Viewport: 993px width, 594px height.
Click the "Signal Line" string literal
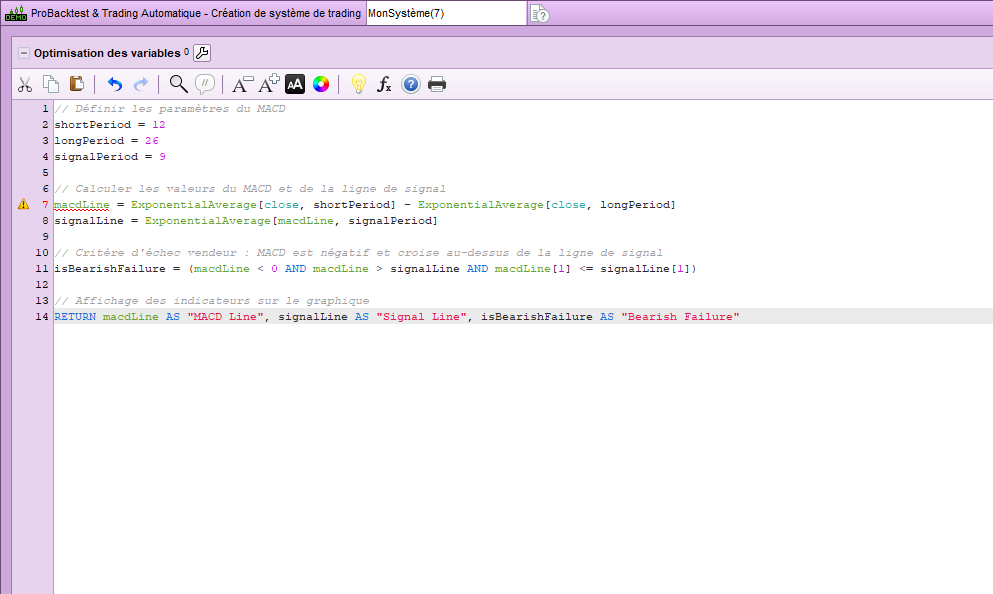click(x=421, y=317)
